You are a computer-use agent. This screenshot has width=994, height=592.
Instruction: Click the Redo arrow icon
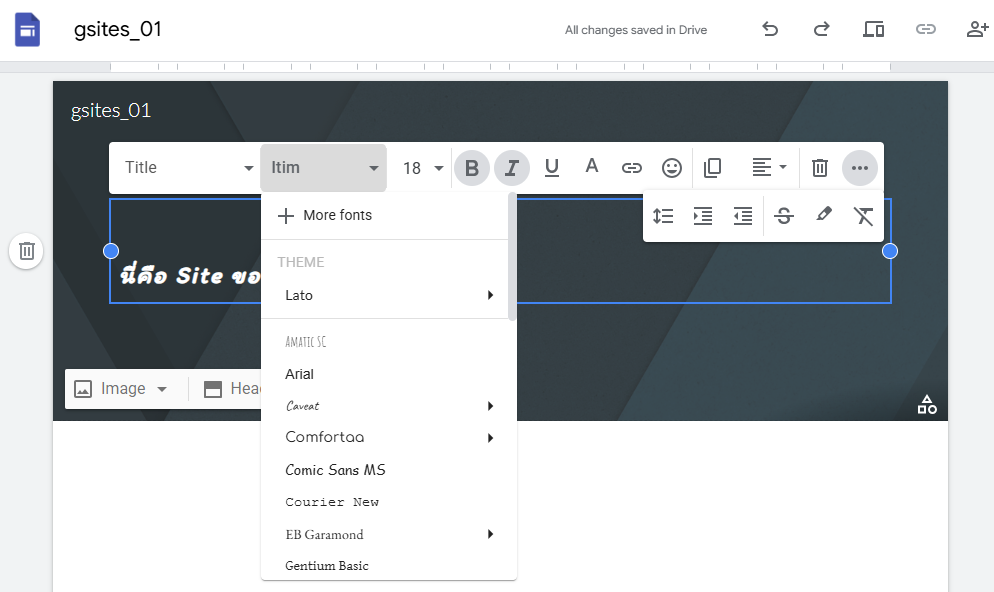point(822,29)
